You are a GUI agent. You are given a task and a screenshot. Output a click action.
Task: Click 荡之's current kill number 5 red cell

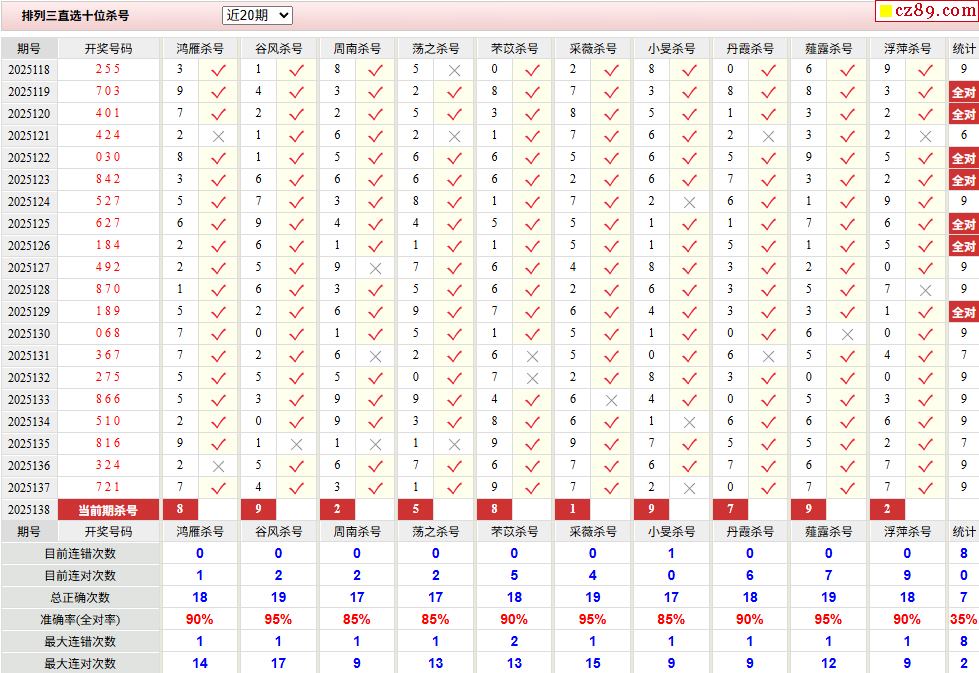415,509
